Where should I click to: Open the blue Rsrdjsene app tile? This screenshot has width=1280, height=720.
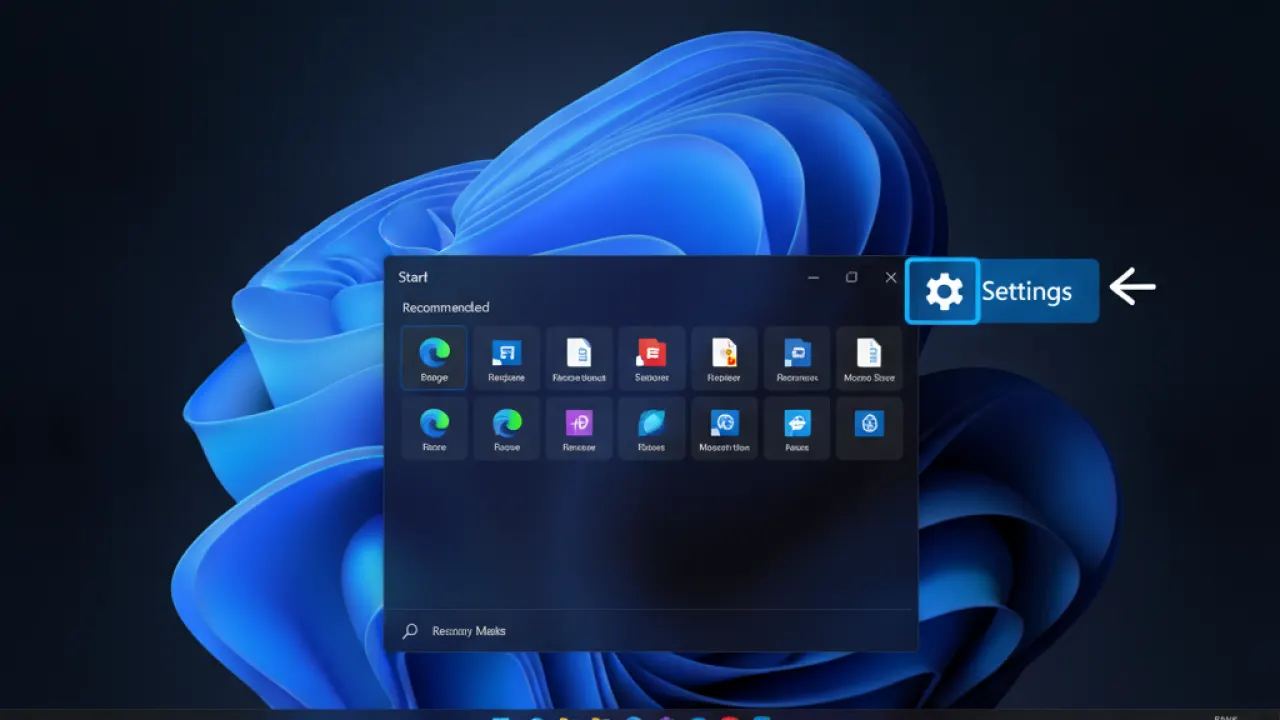pos(506,358)
